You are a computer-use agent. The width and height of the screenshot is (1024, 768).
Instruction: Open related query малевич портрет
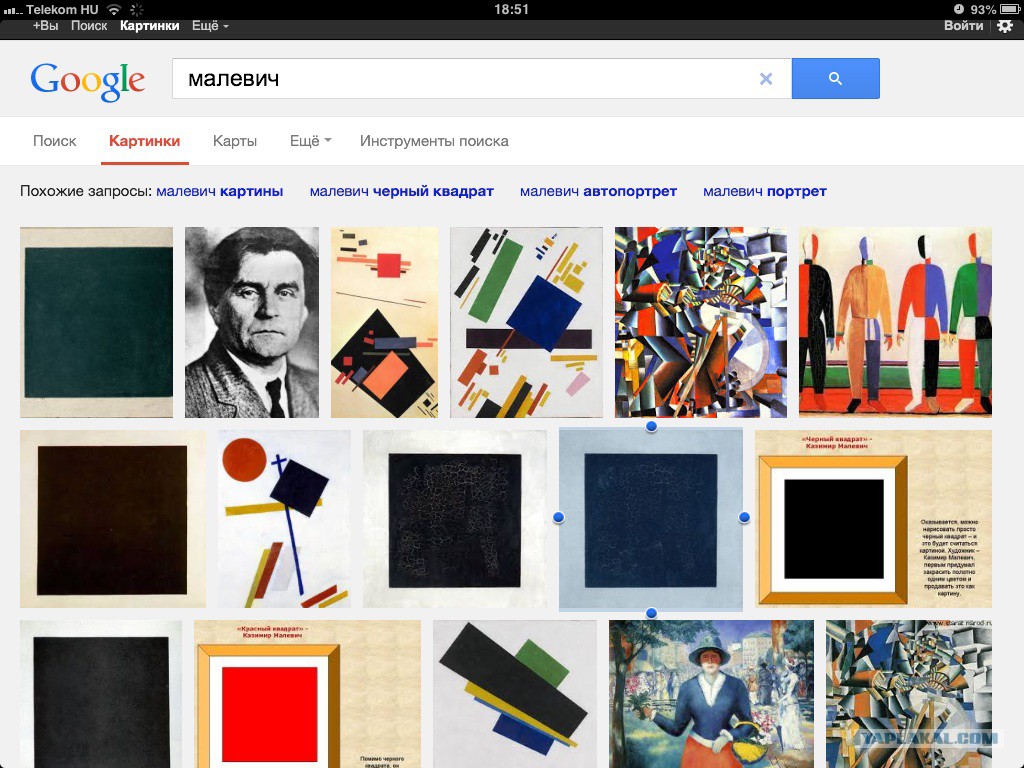tap(765, 191)
